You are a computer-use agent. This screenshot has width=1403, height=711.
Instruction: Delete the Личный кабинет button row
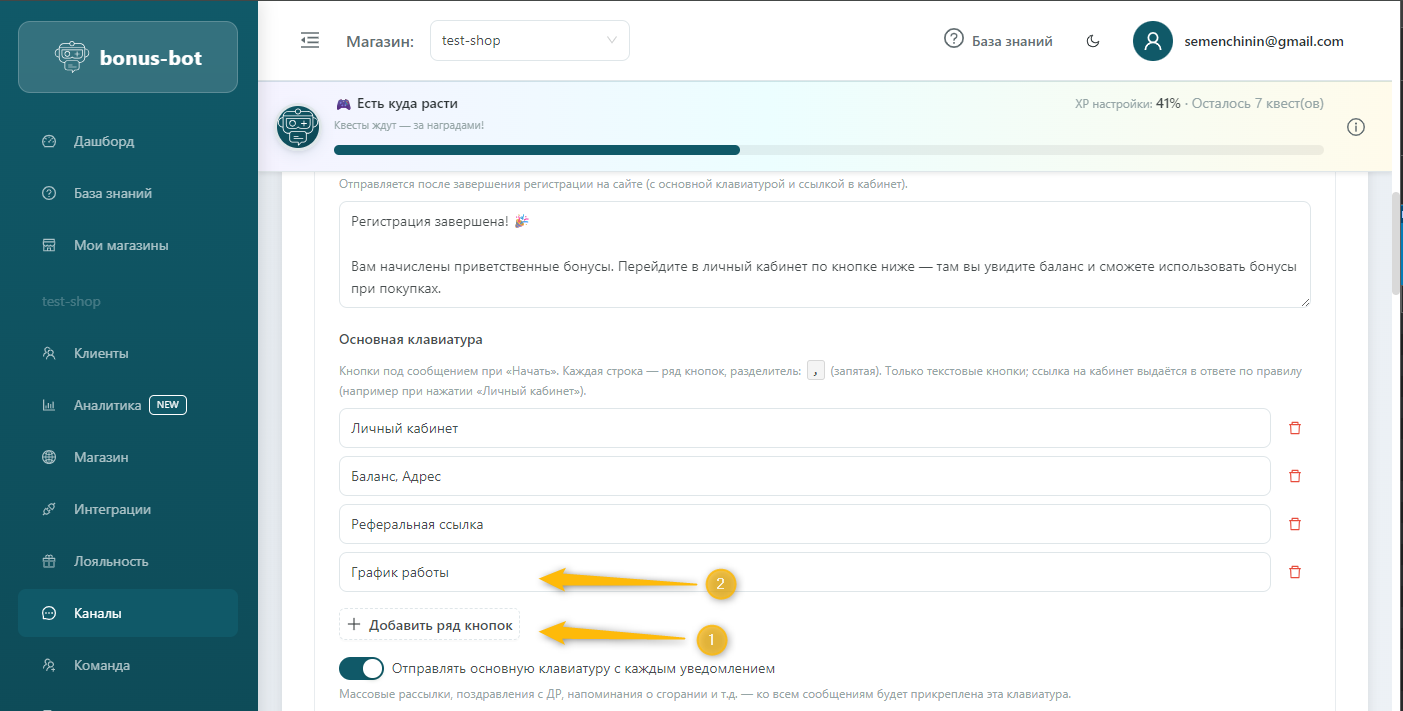click(1295, 428)
